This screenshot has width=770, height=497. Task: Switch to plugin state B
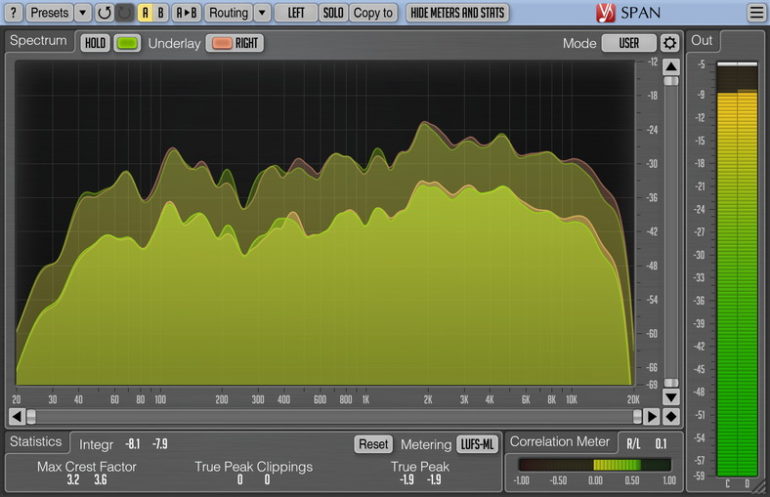pyautogui.click(x=160, y=13)
